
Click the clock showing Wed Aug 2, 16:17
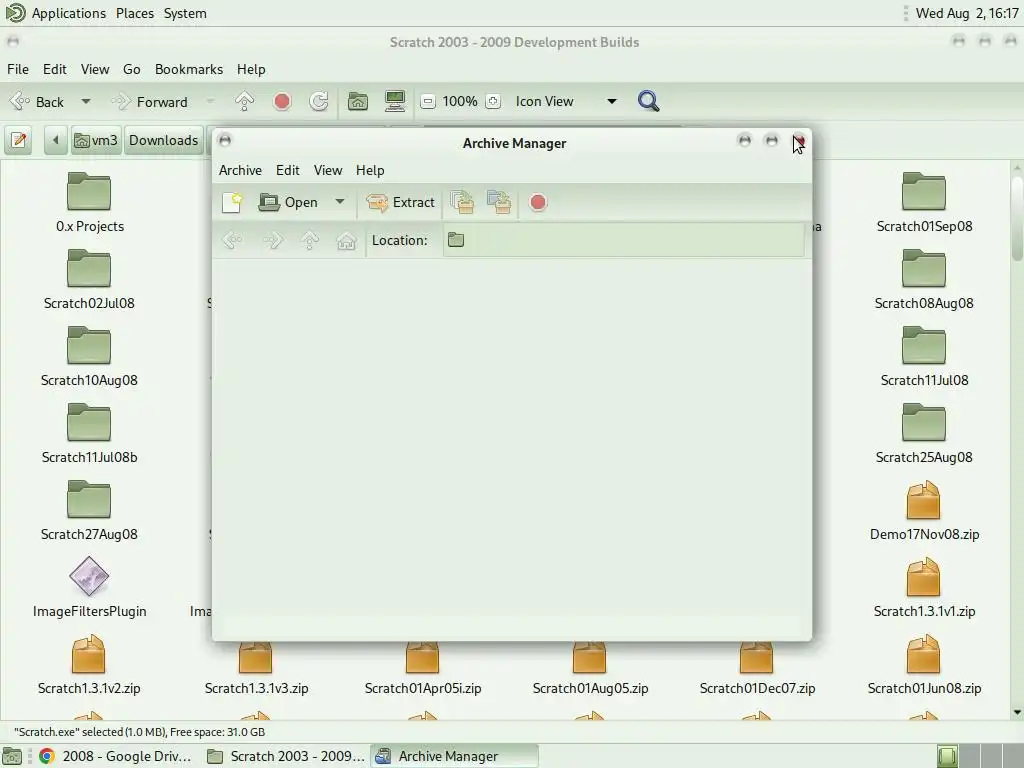[x=967, y=13]
